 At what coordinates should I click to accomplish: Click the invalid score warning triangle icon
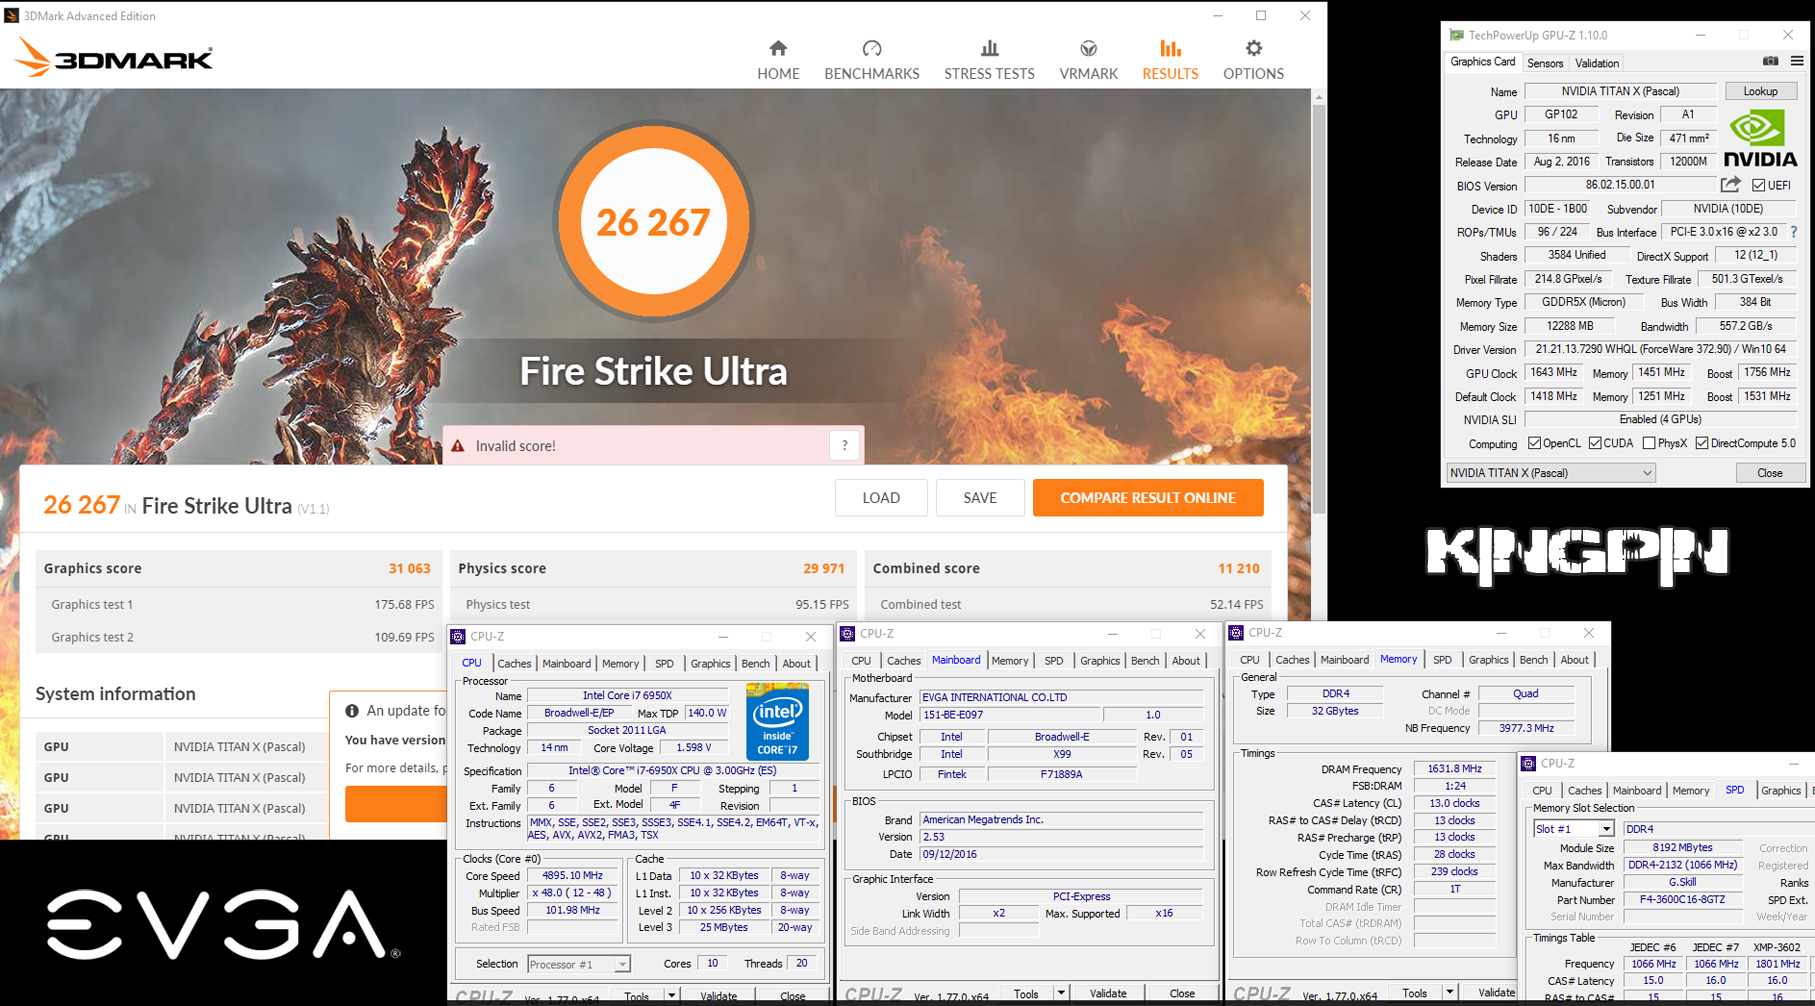click(x=458, y=446)
